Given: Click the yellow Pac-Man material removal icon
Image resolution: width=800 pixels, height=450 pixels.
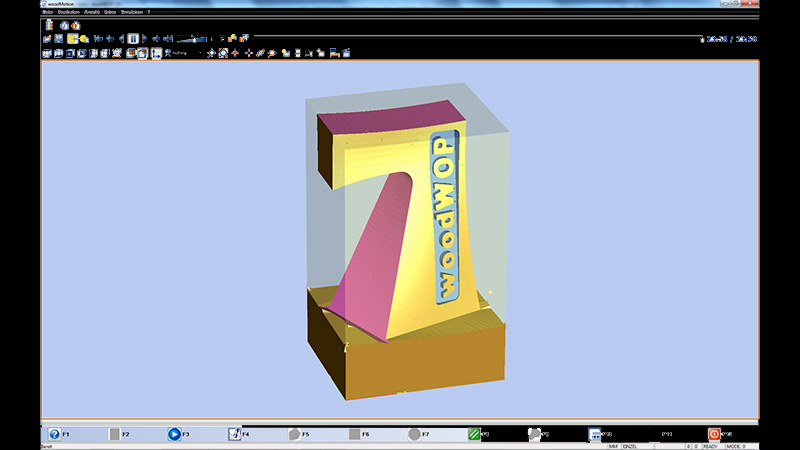Looking at the screenshot, I should click(x=74, y=39).
